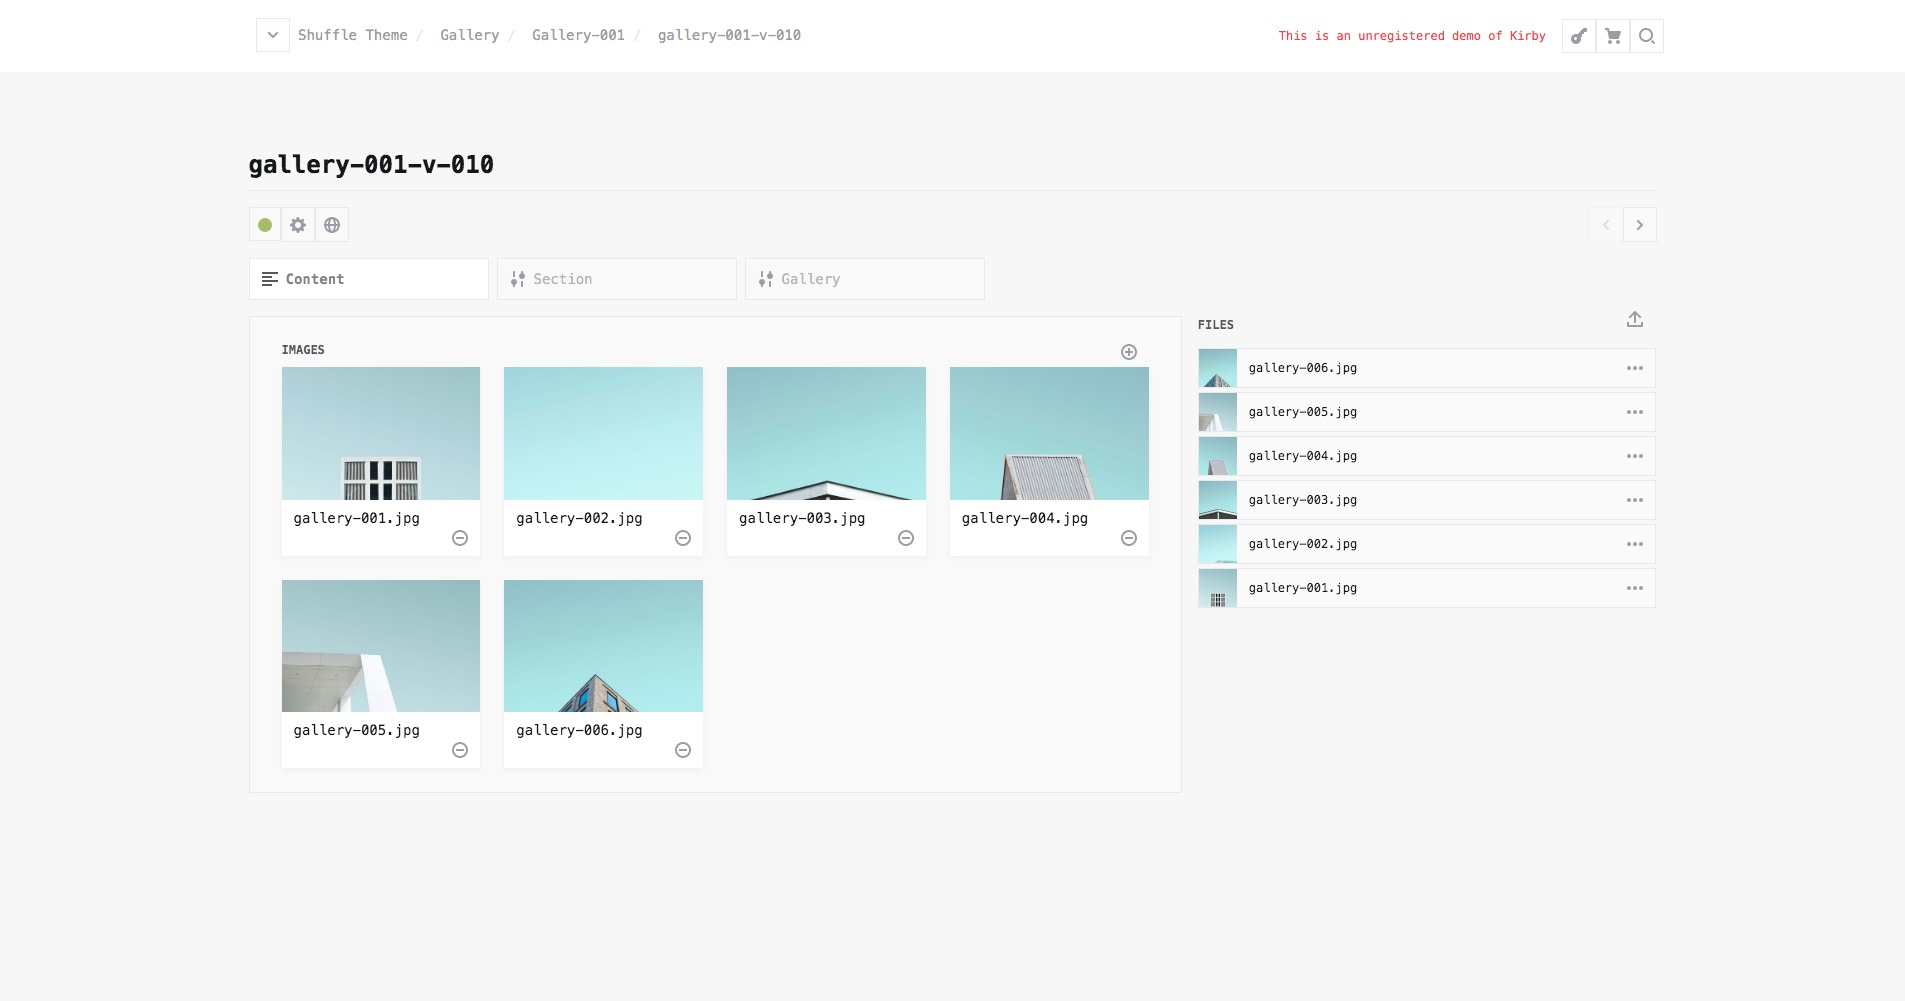1905x1001 pixels.
Task: Go to next page arrow
Action: [x=1639, y=225]
